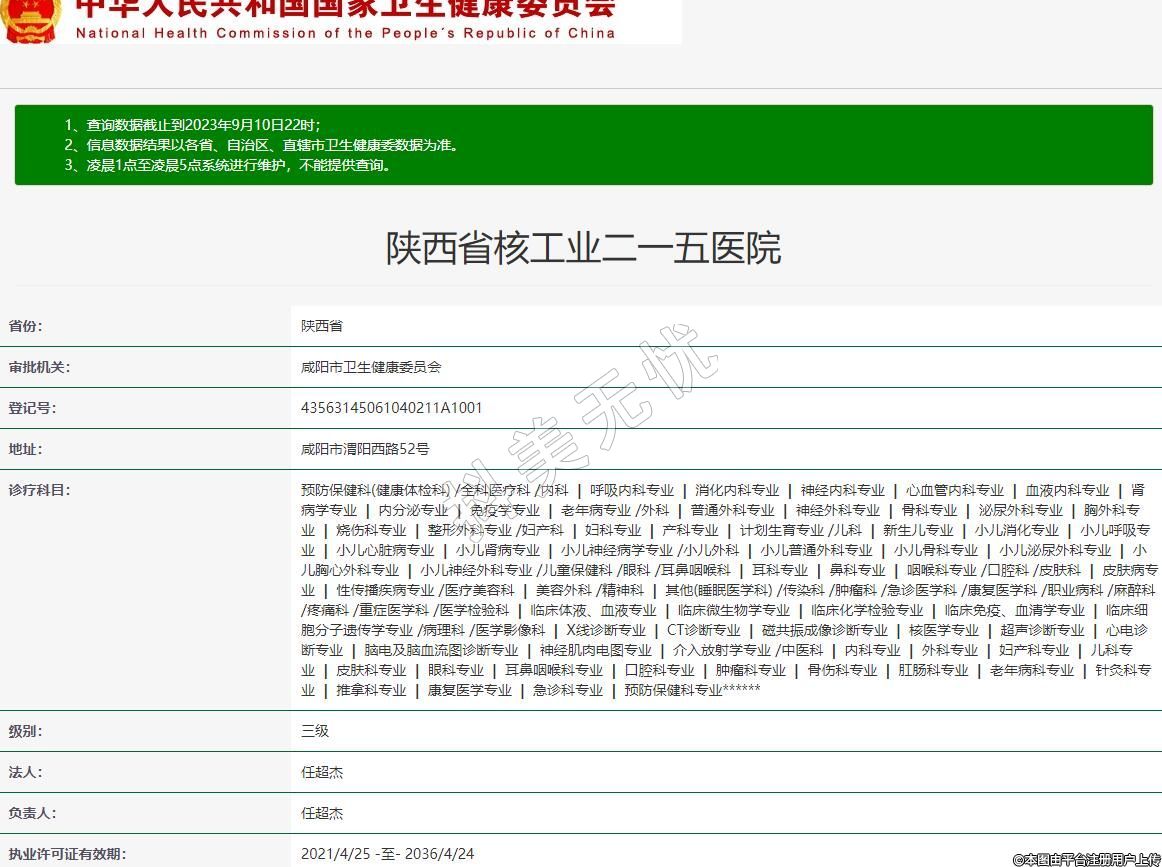Screen dimensions: 1162x867
Task: Select the level value 三级
Action: pos(315,731)
